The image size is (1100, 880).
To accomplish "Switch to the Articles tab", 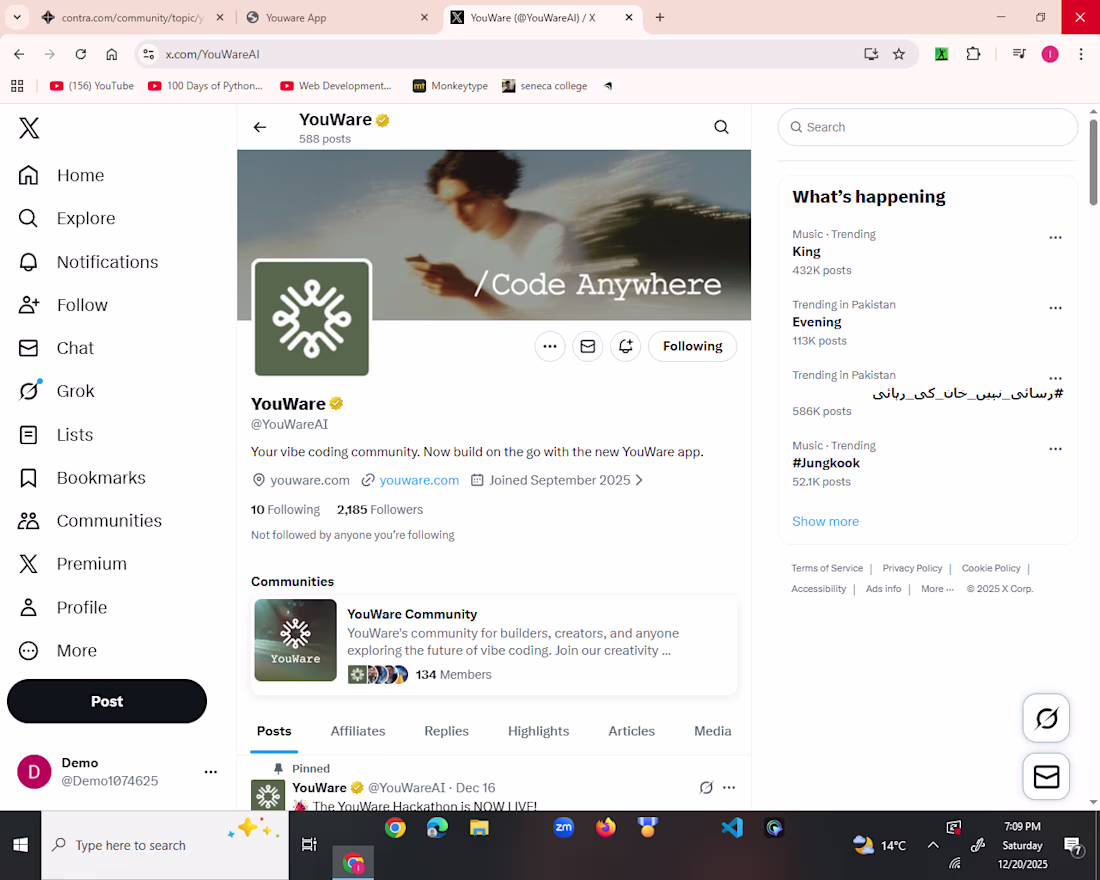I will pyautogui.click(x=631, y=731).
